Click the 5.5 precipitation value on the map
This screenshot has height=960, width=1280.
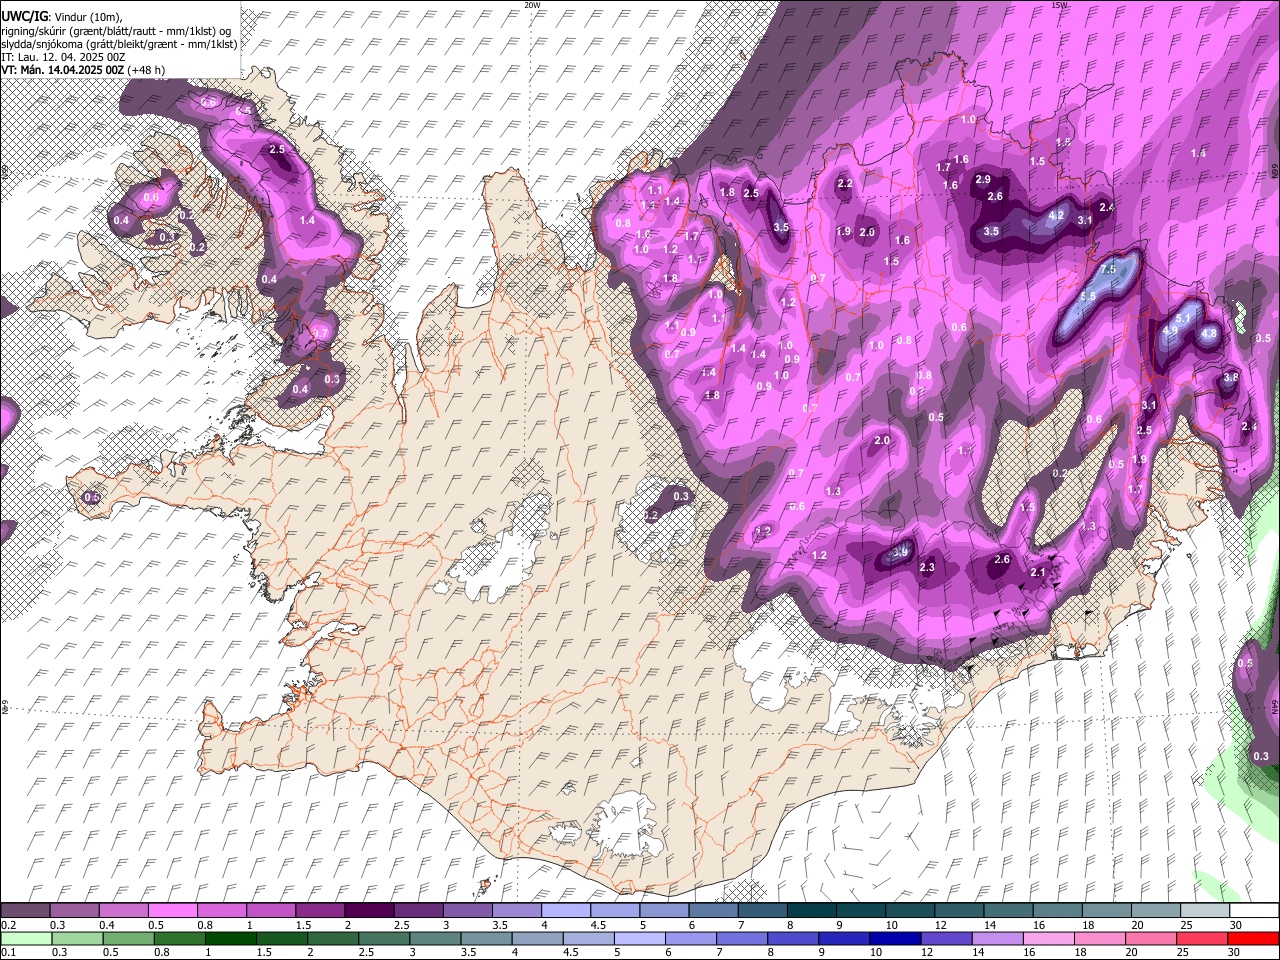1088,297
